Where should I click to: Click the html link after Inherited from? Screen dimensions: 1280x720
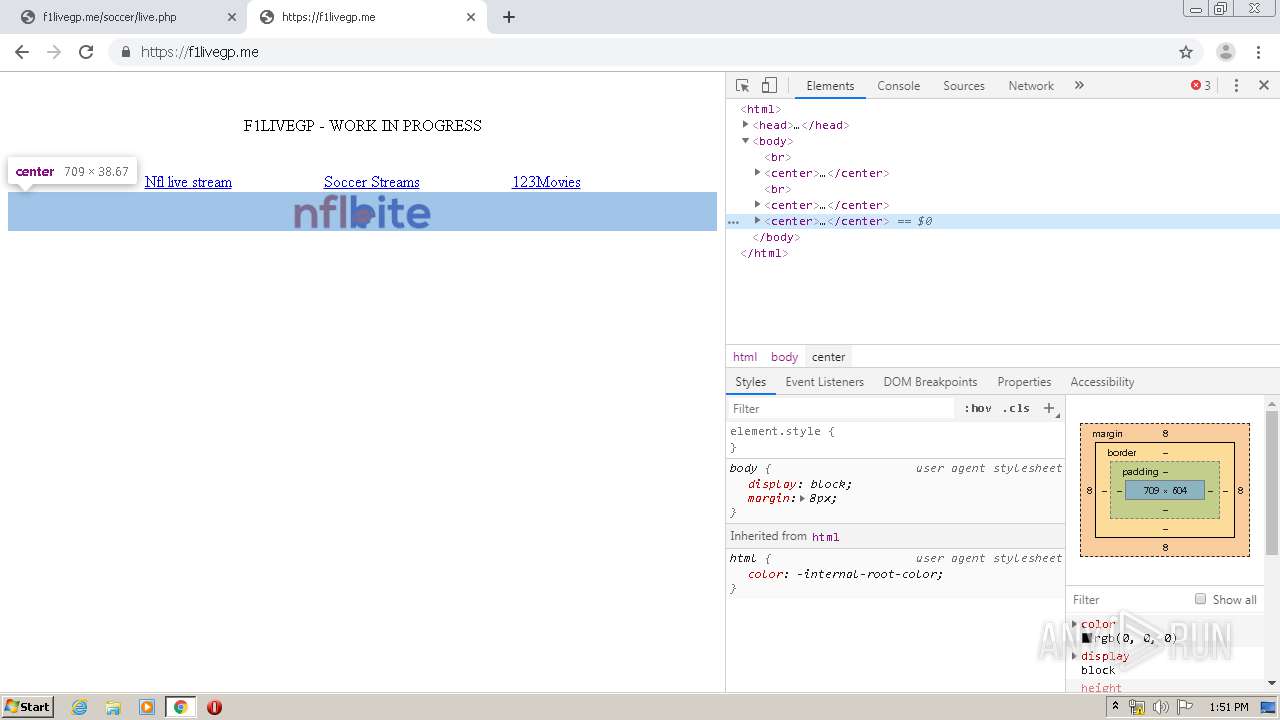[x=825, y=537]
